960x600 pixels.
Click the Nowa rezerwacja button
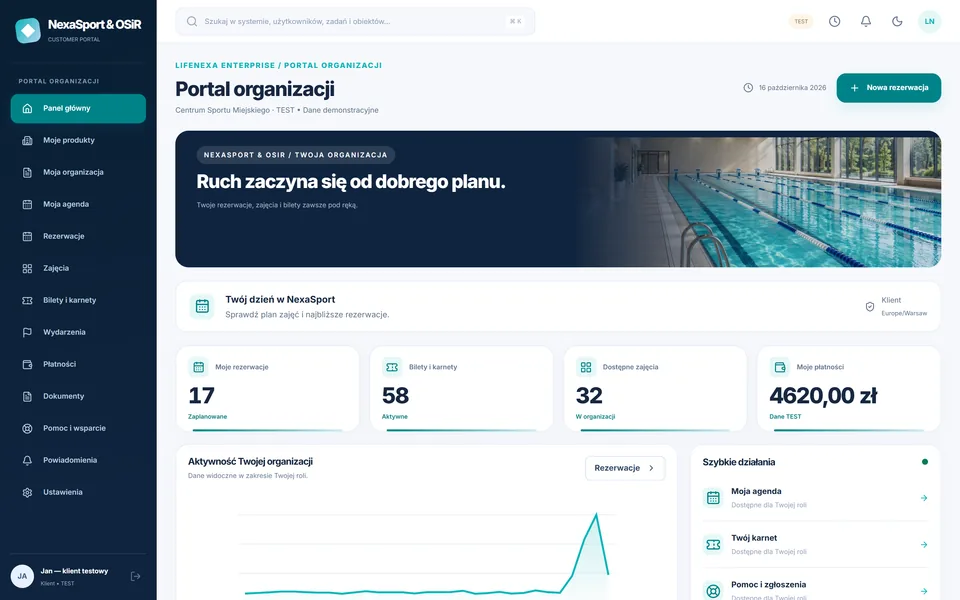point(888,88)
